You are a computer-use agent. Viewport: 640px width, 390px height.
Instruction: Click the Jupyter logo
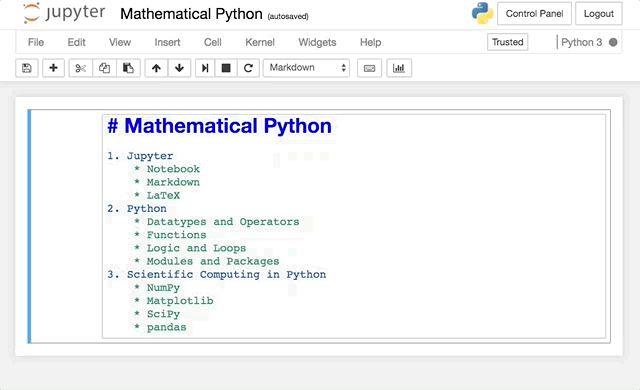click(64, 13)
